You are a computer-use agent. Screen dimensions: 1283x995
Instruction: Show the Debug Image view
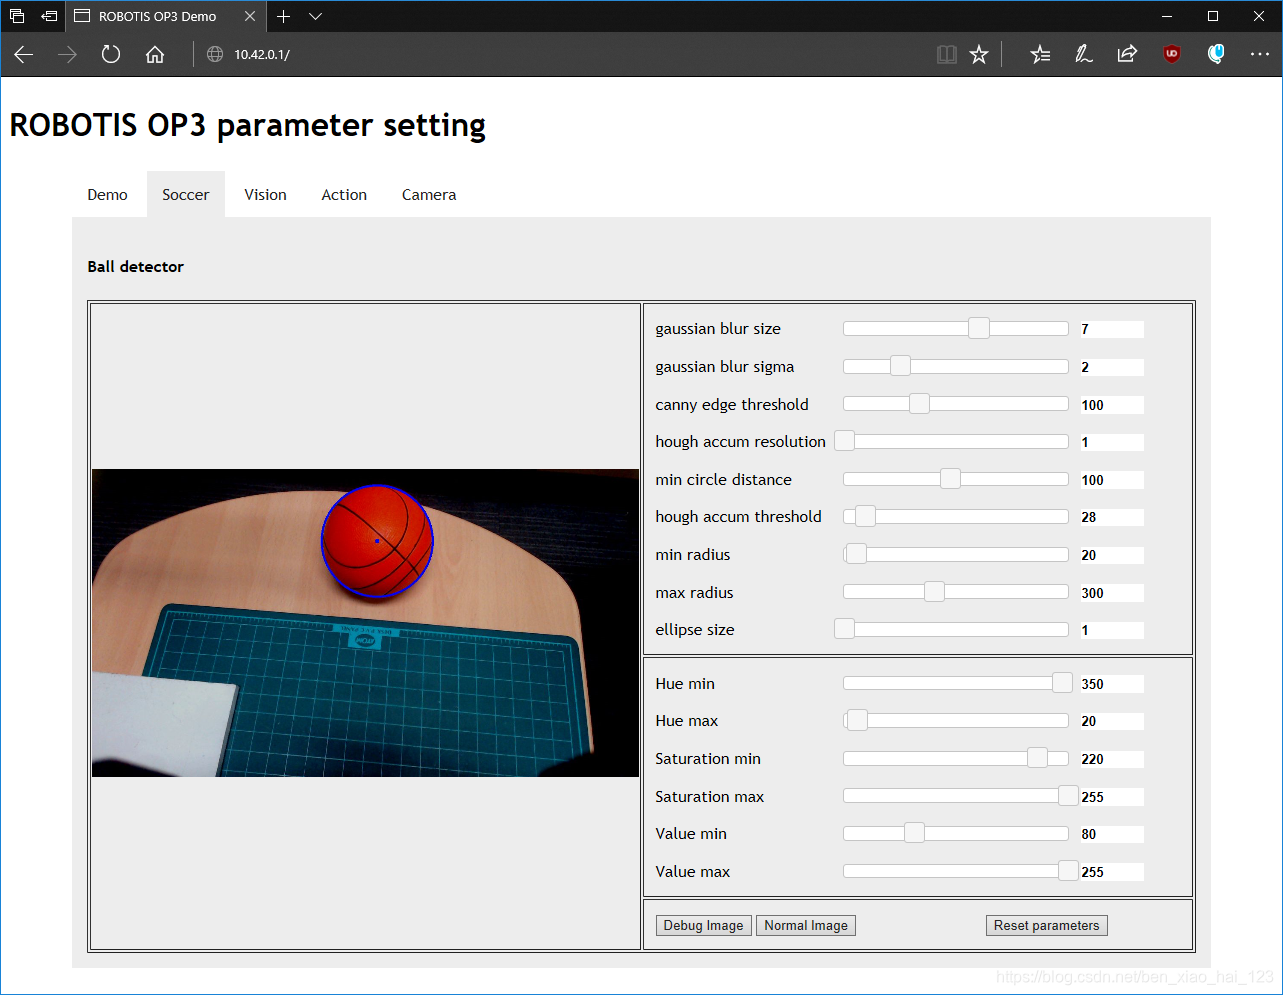coord(703,926)
